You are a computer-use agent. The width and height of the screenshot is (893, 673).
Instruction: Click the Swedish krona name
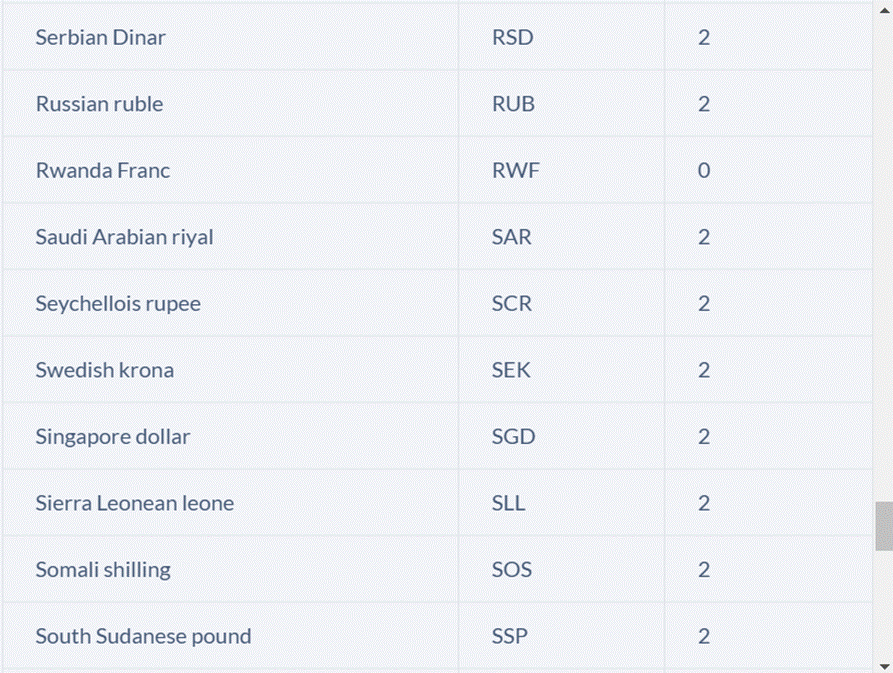[105, 370]
